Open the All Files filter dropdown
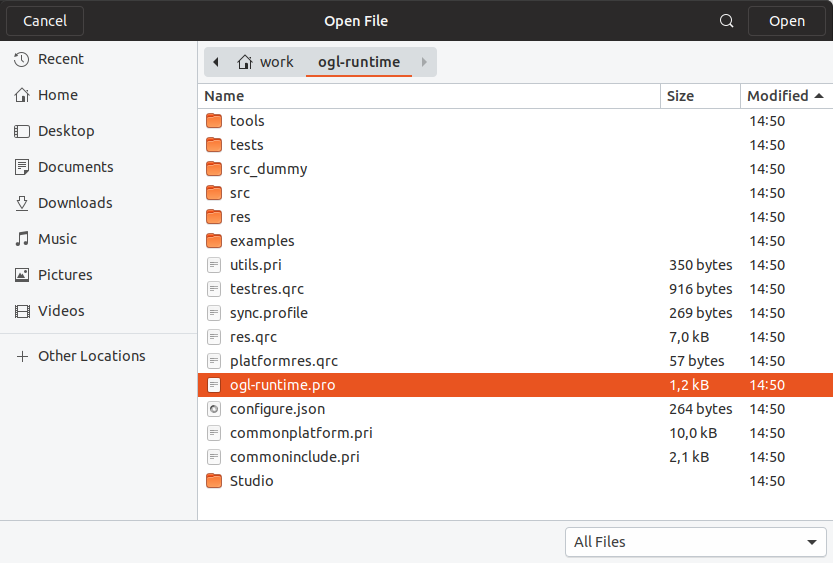This screenshot has height=563, width=833. (x=695, y=542)
